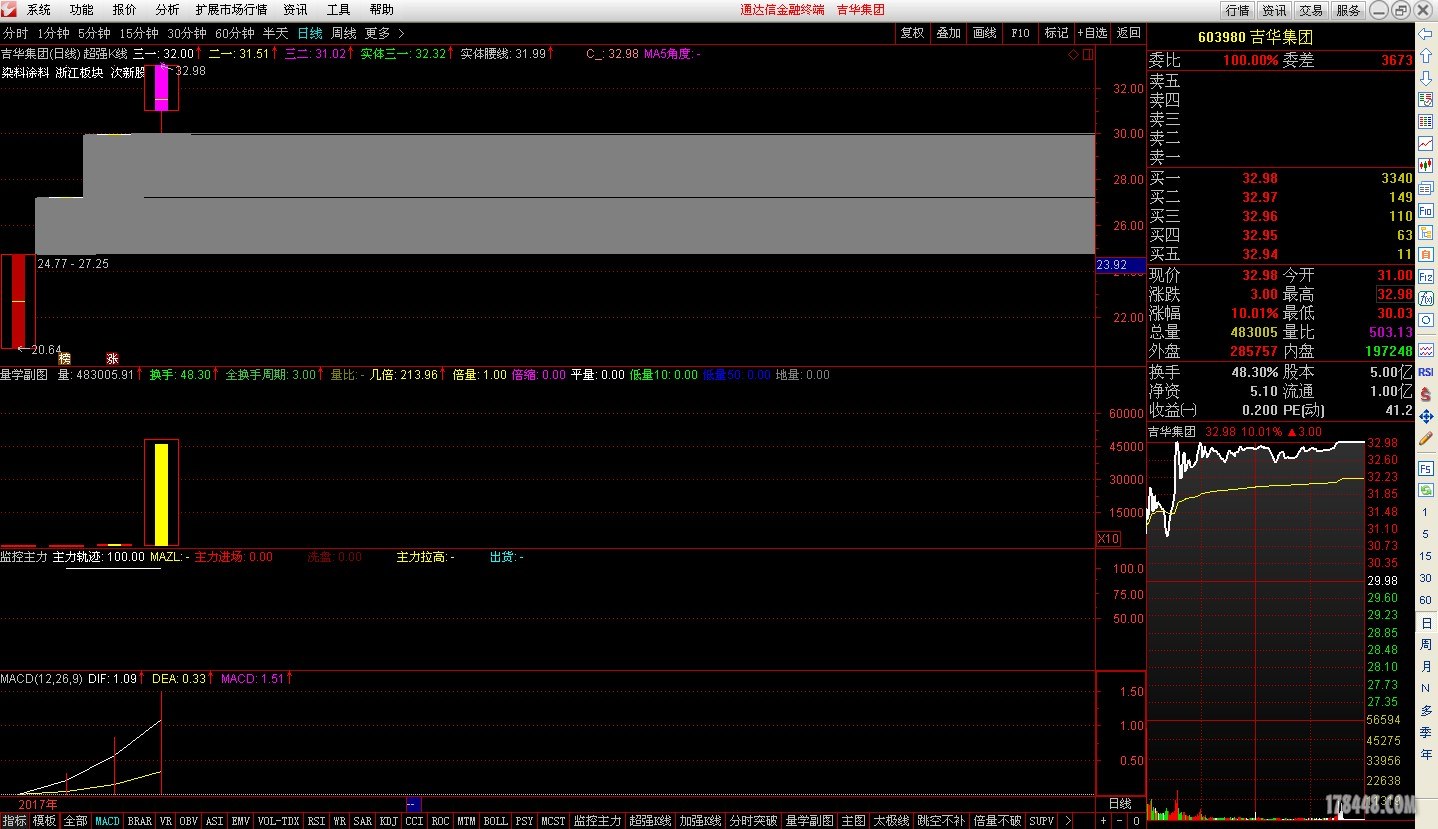1438x829 pixels.
Task: Click the 榜 marker below the K-line
Action: (65, 358)
